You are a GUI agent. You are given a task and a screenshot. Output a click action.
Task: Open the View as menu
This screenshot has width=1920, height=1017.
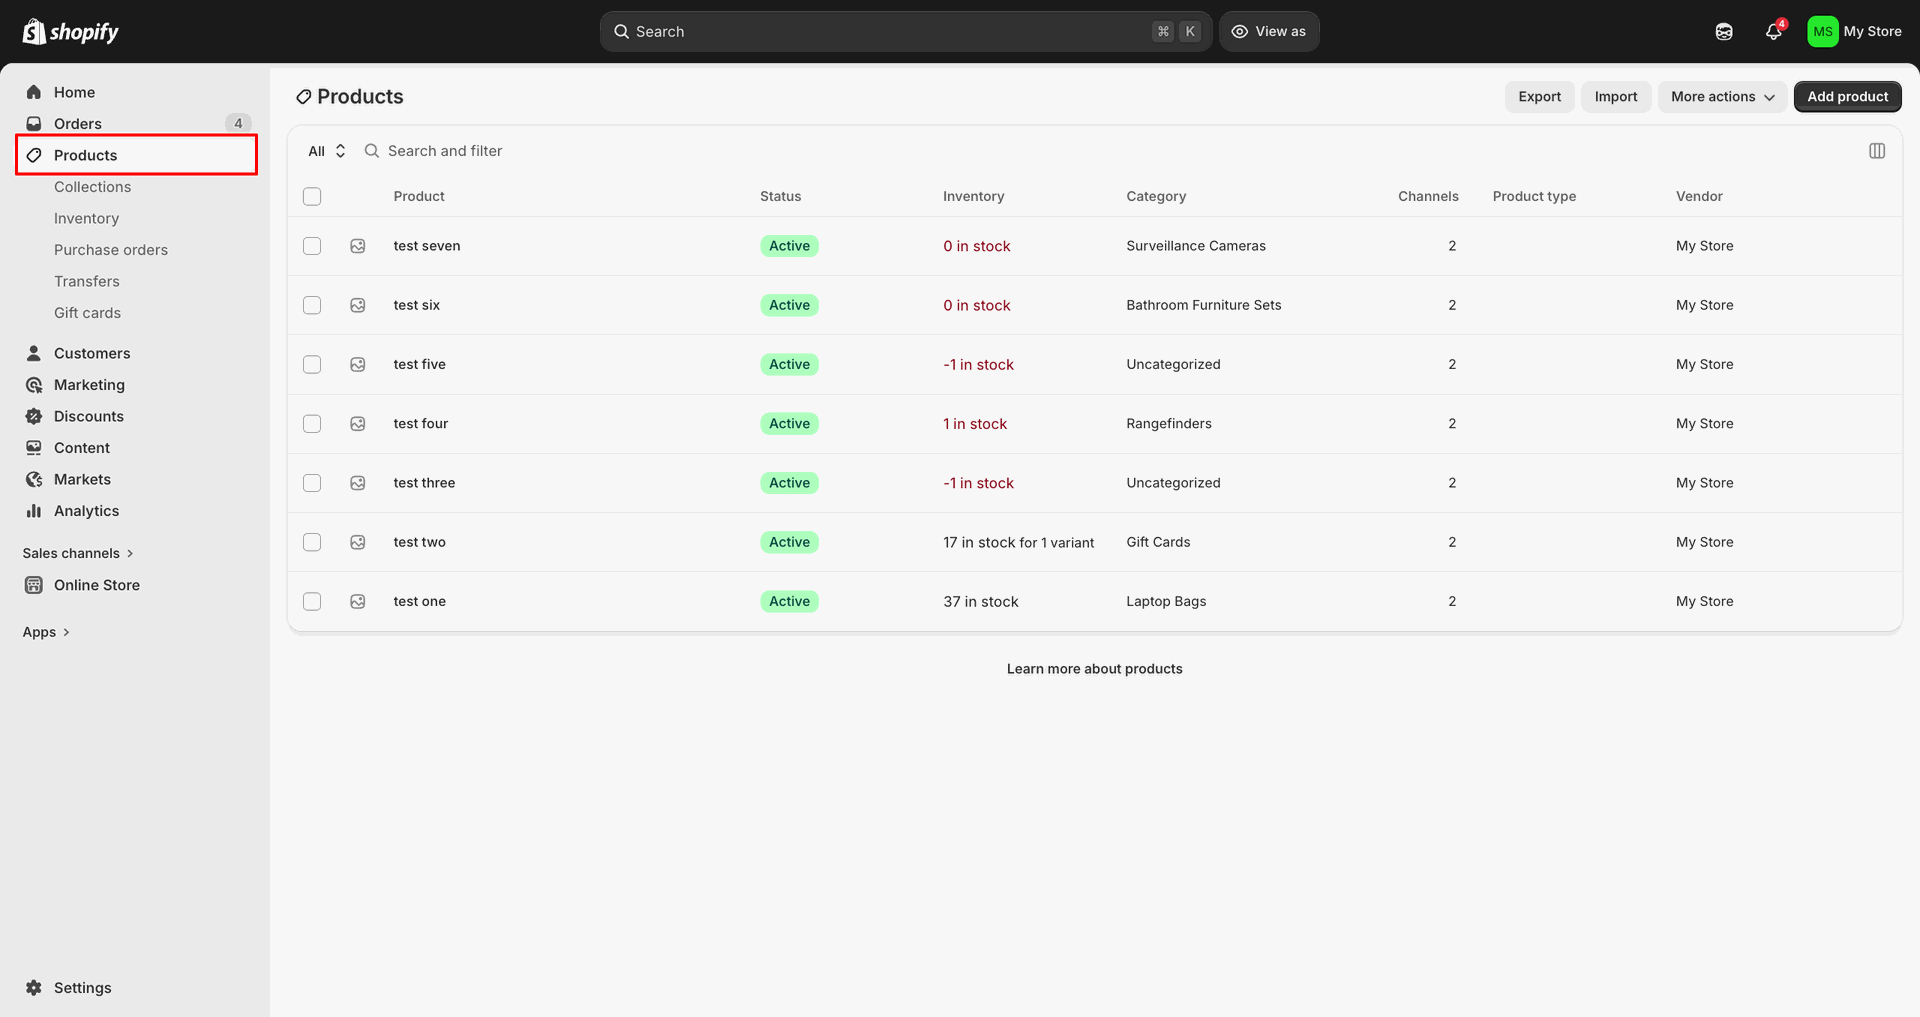1269,32
